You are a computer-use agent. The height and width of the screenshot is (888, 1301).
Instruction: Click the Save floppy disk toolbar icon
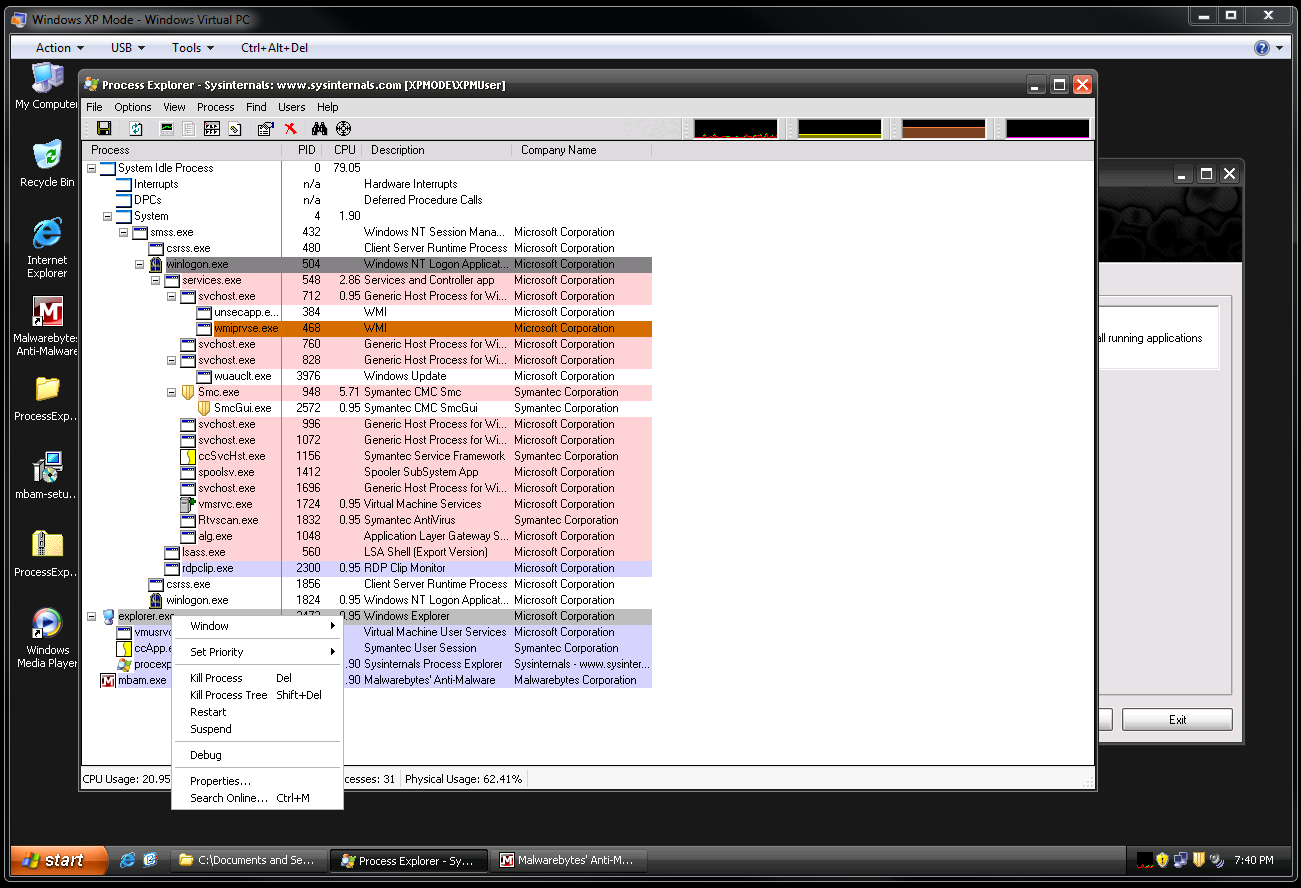point(103,128)
